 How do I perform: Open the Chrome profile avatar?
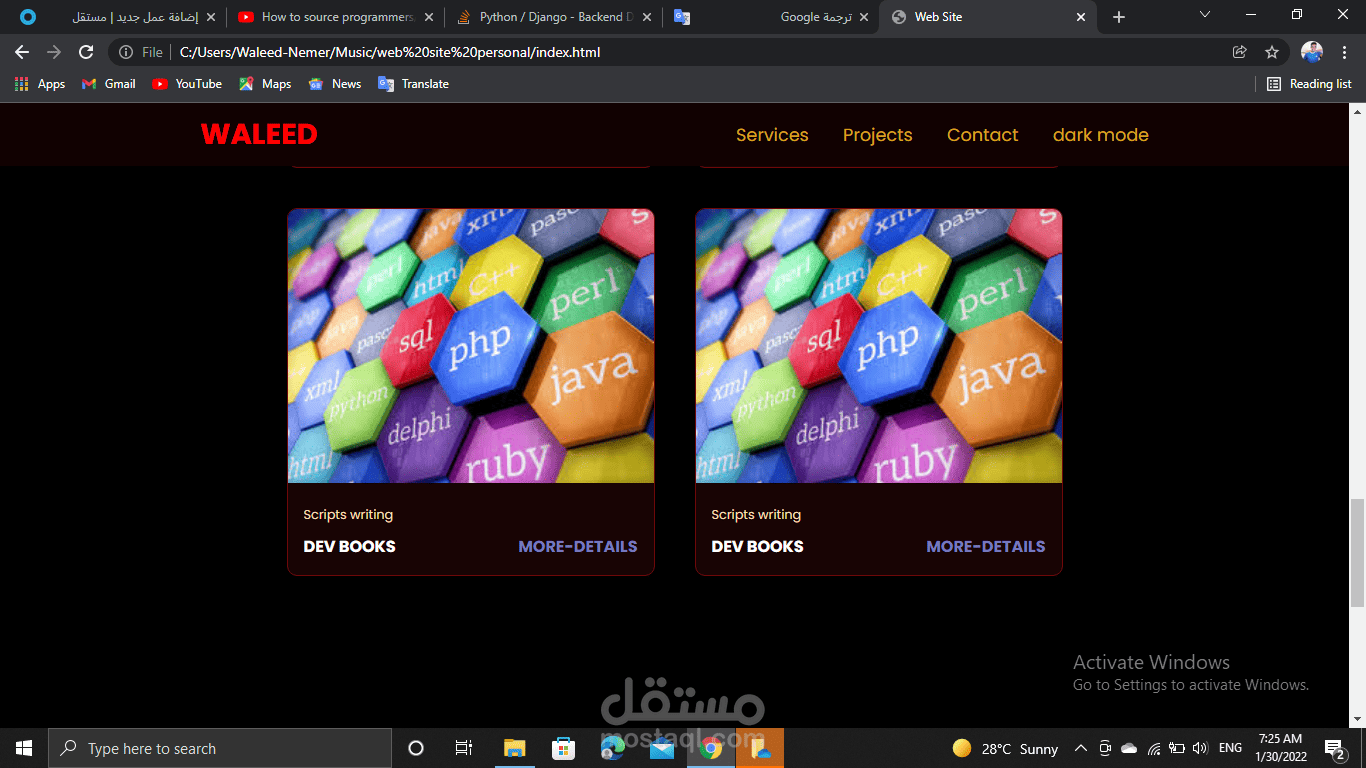(x=1312, y=52)
